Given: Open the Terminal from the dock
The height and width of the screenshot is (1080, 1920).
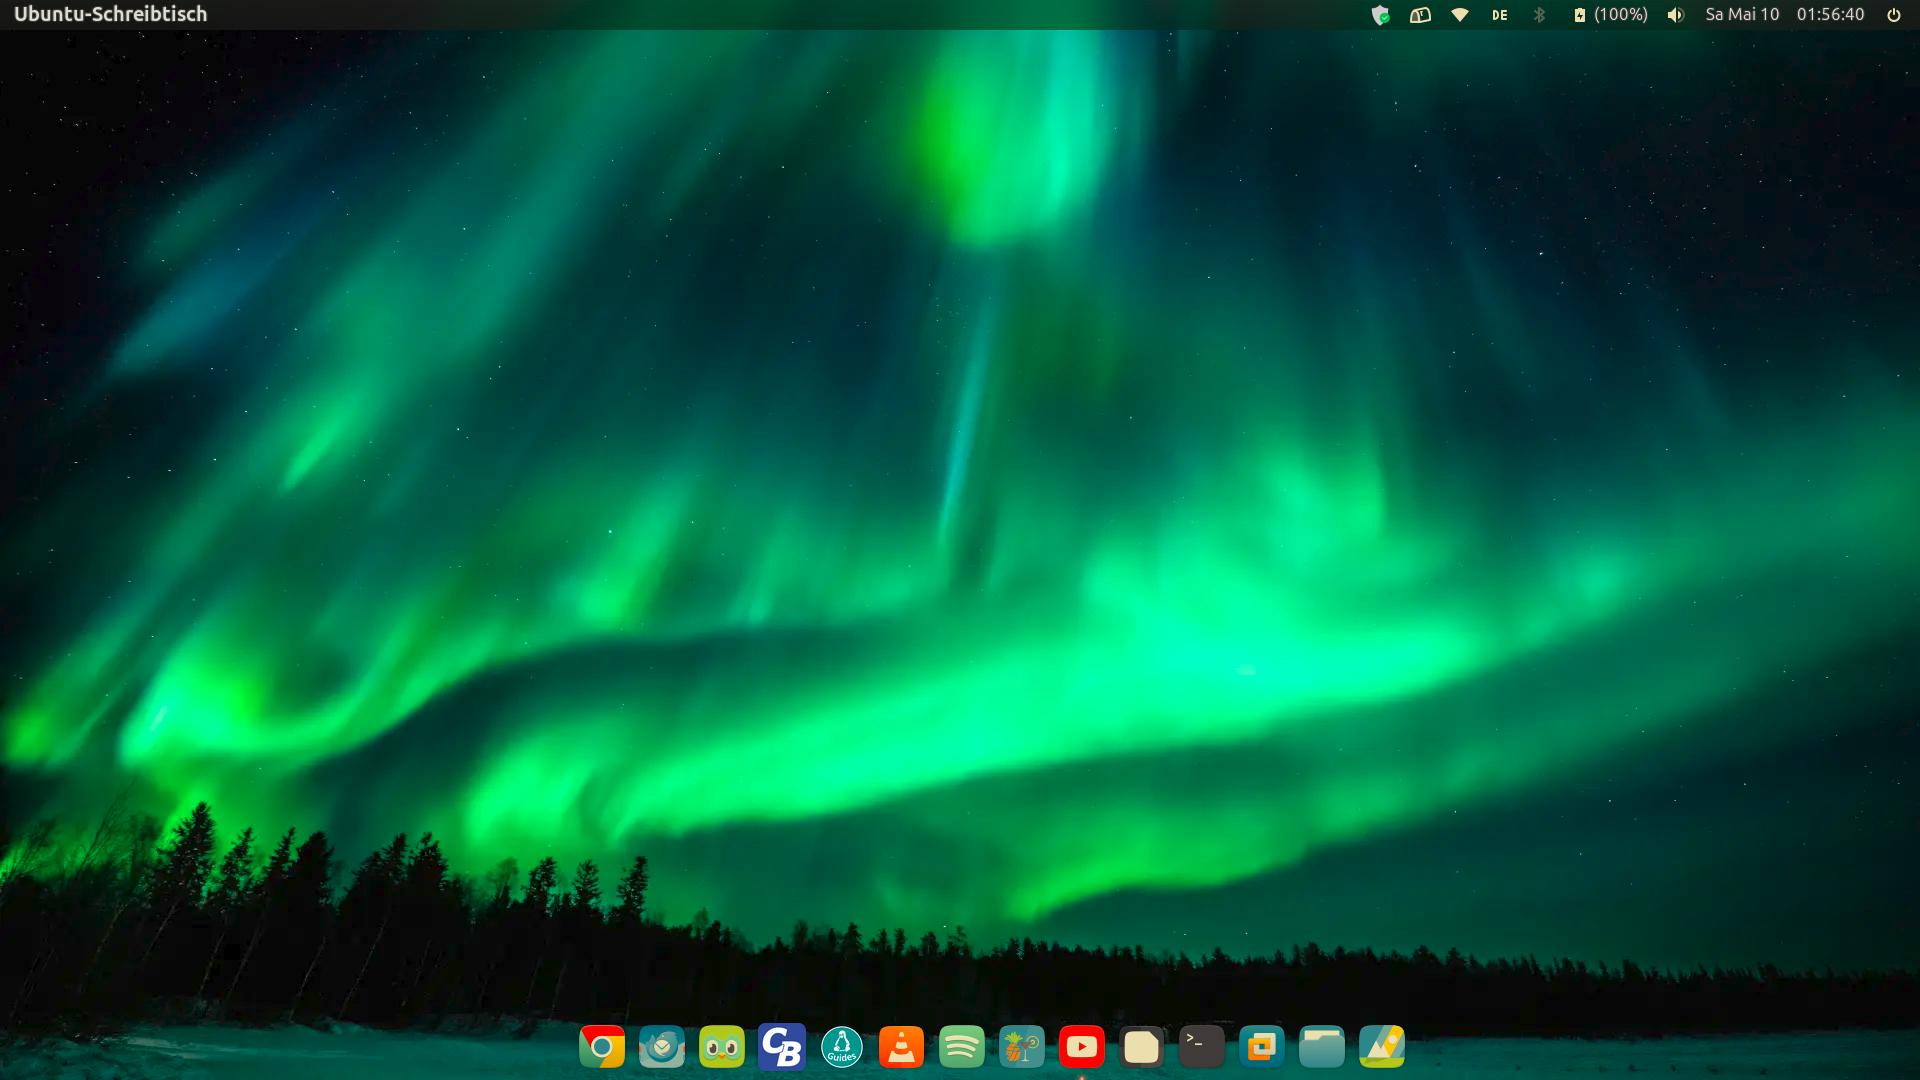Looking at the screenshot, I should click(1201, 1047).
